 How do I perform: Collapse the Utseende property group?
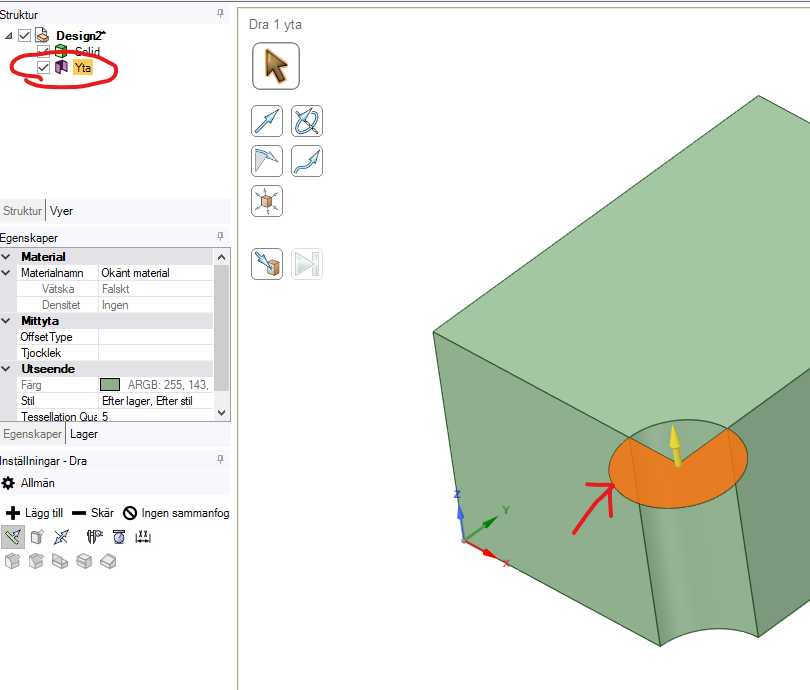point(7,369)
